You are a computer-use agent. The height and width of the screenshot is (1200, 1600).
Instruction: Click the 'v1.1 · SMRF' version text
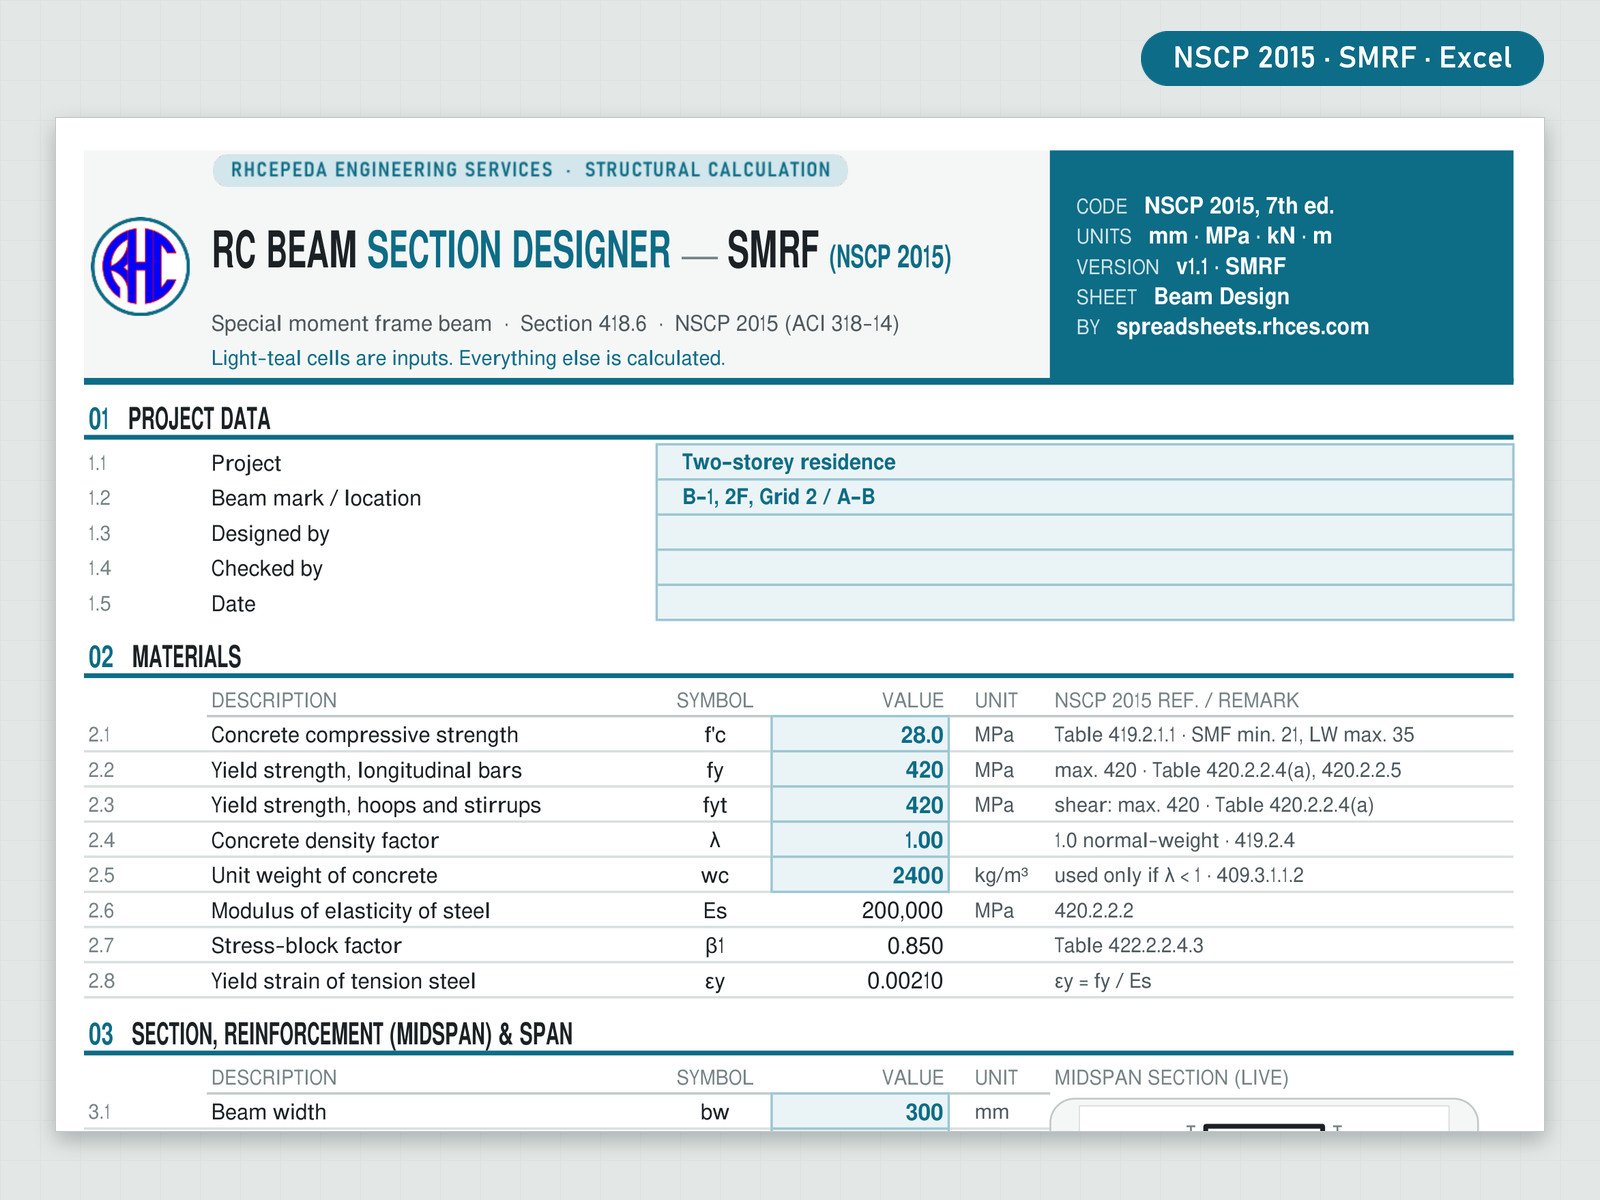point(1231,267)
